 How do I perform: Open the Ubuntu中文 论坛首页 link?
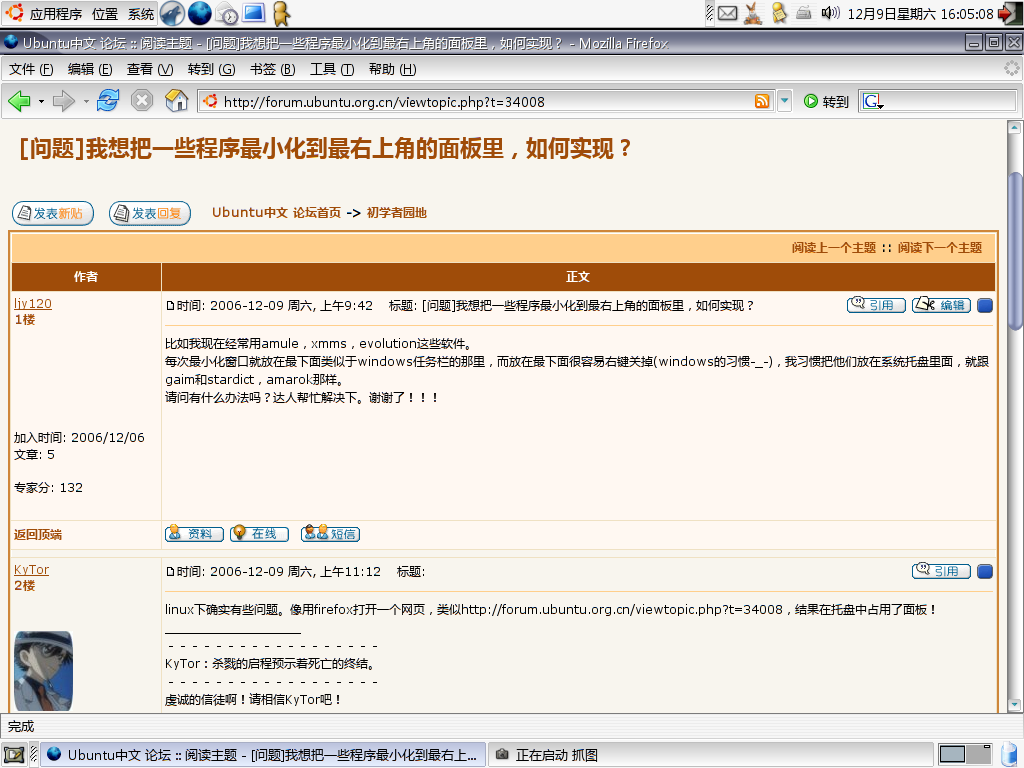coord(276,213)
